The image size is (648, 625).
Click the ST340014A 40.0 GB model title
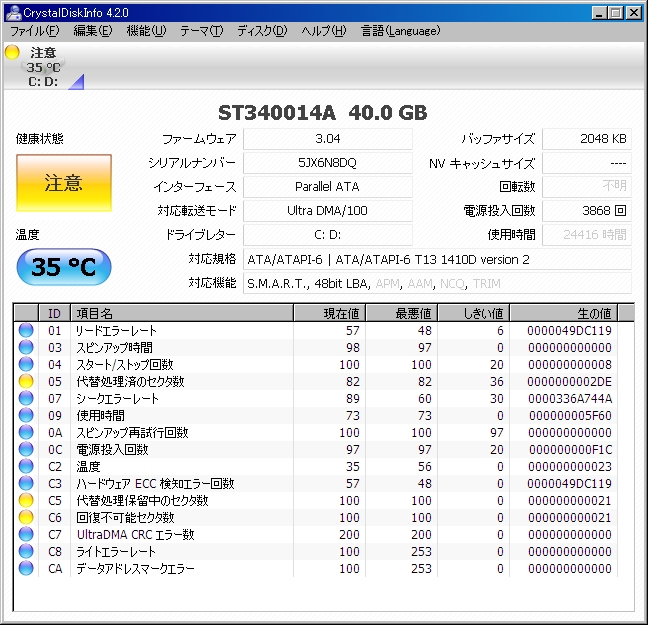(323, 112)
